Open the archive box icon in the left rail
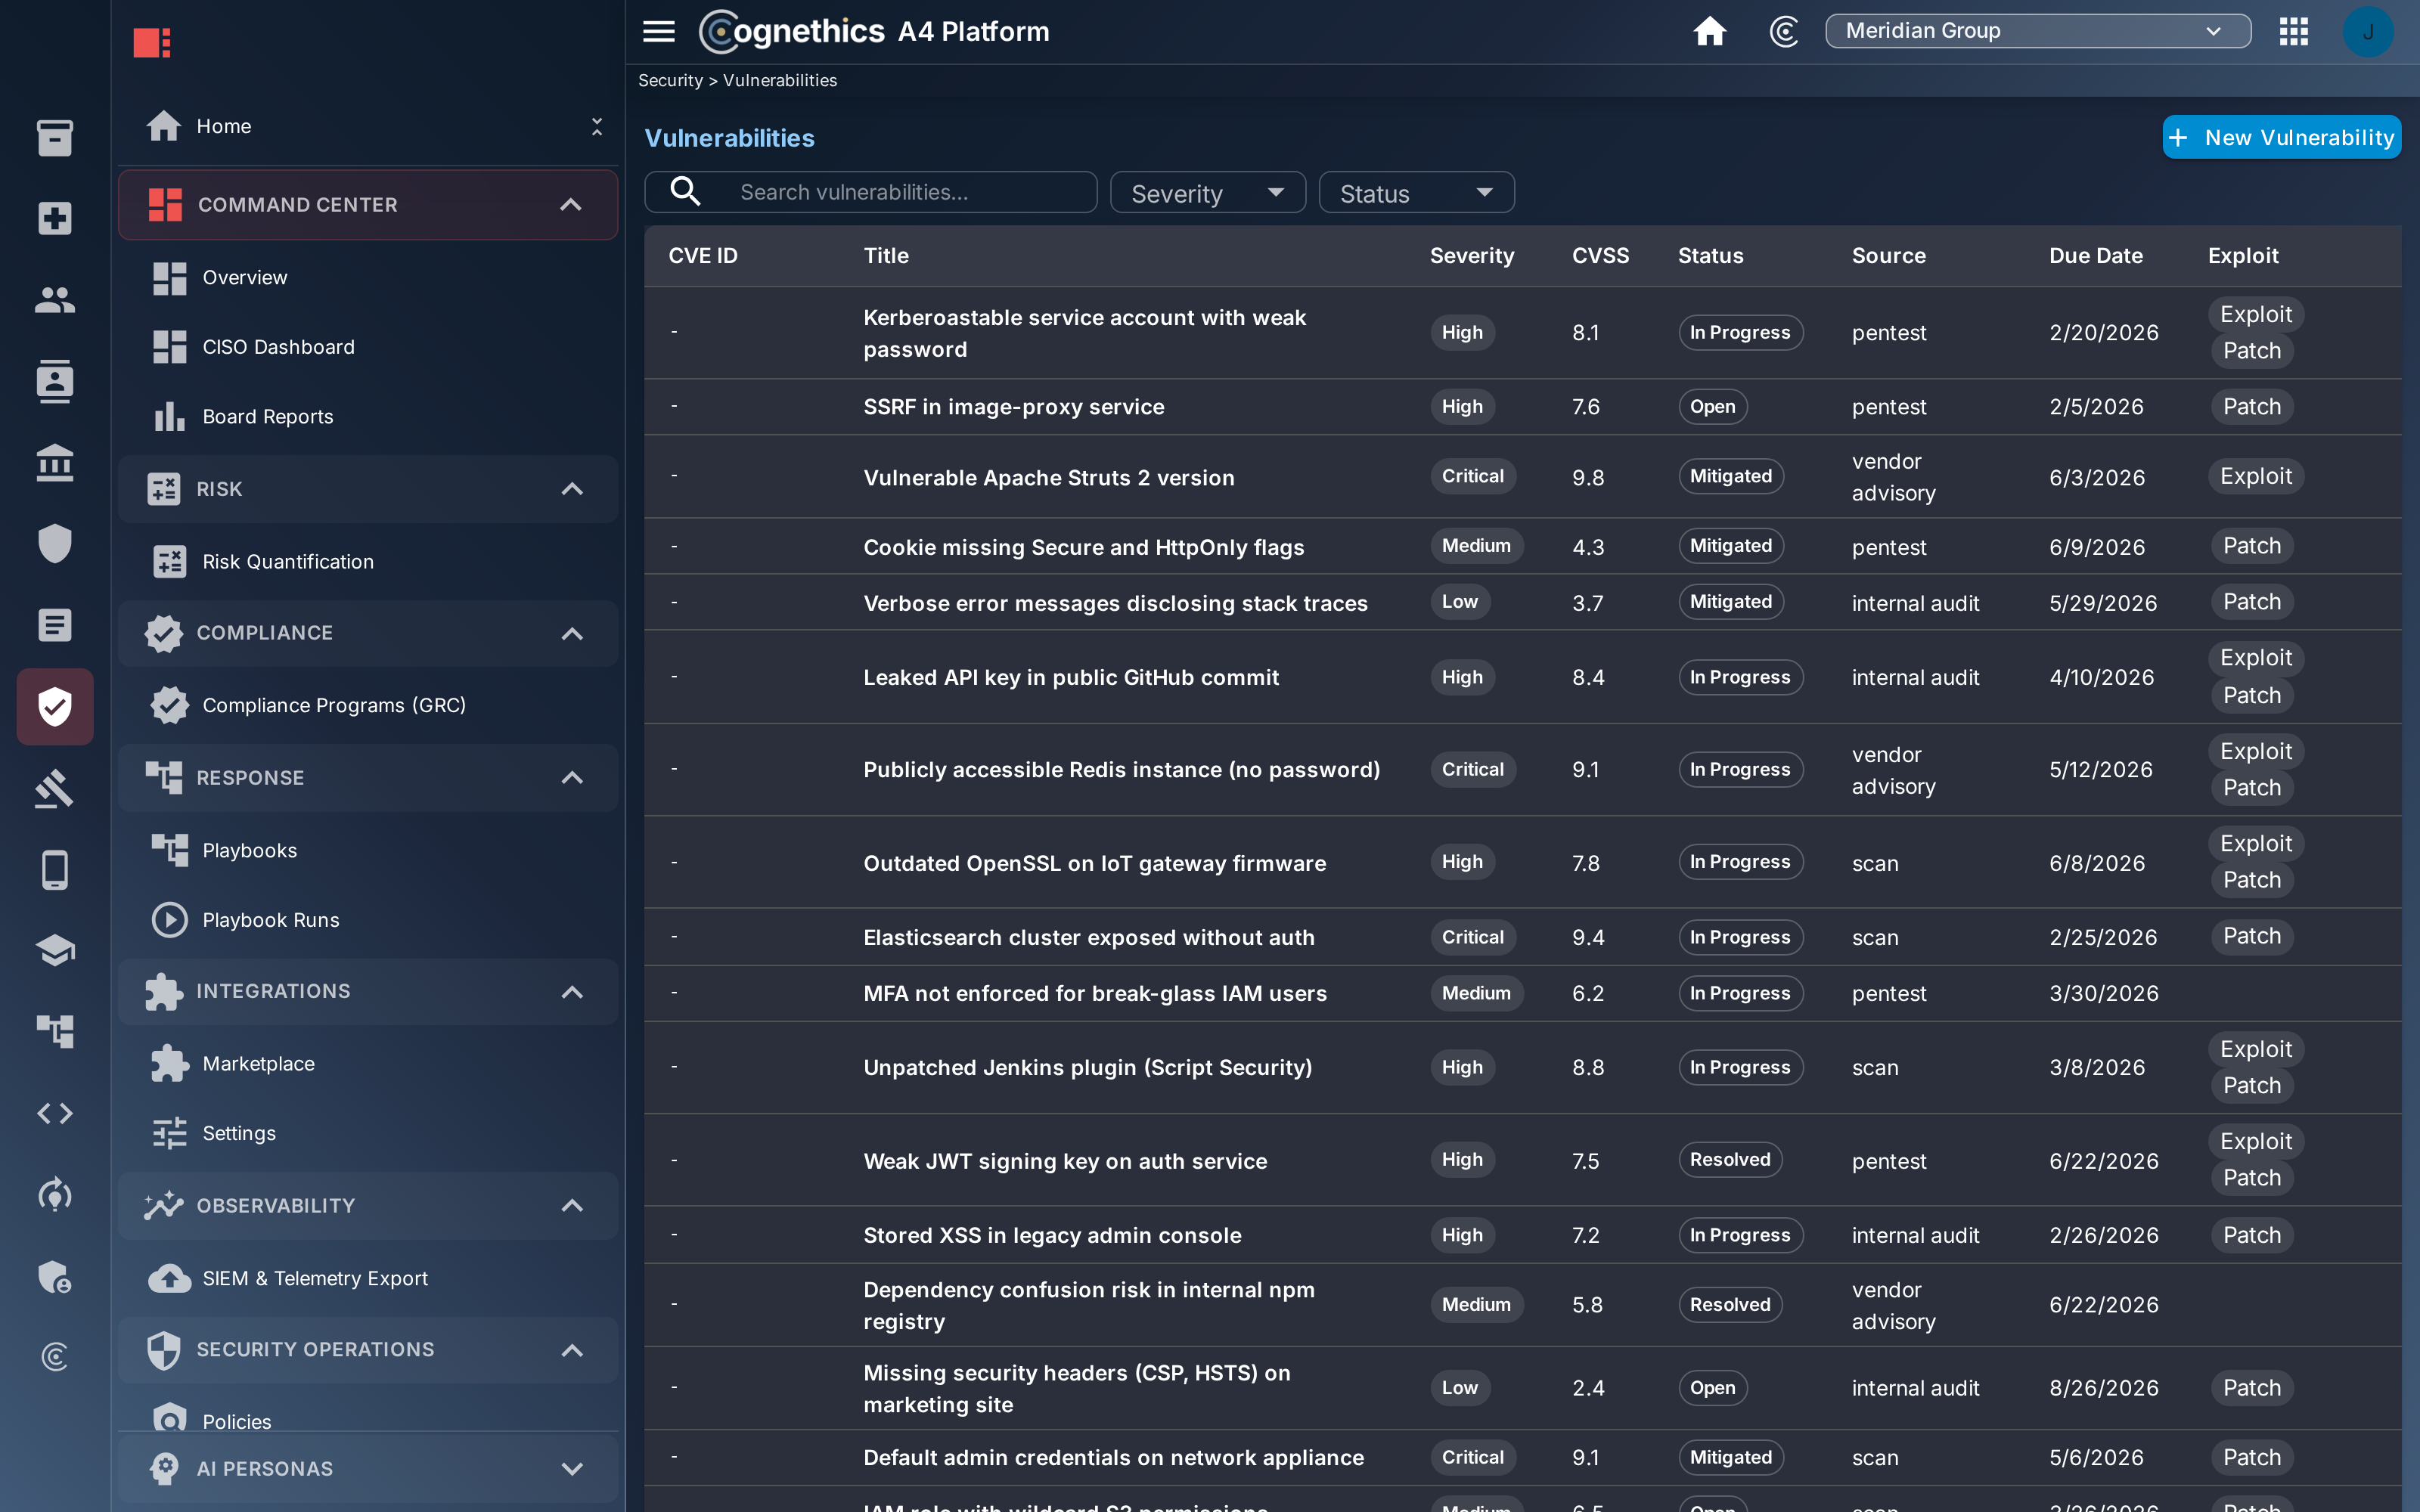The width and height of the screenshot is (2420, 1512). [x=55, y=137]
